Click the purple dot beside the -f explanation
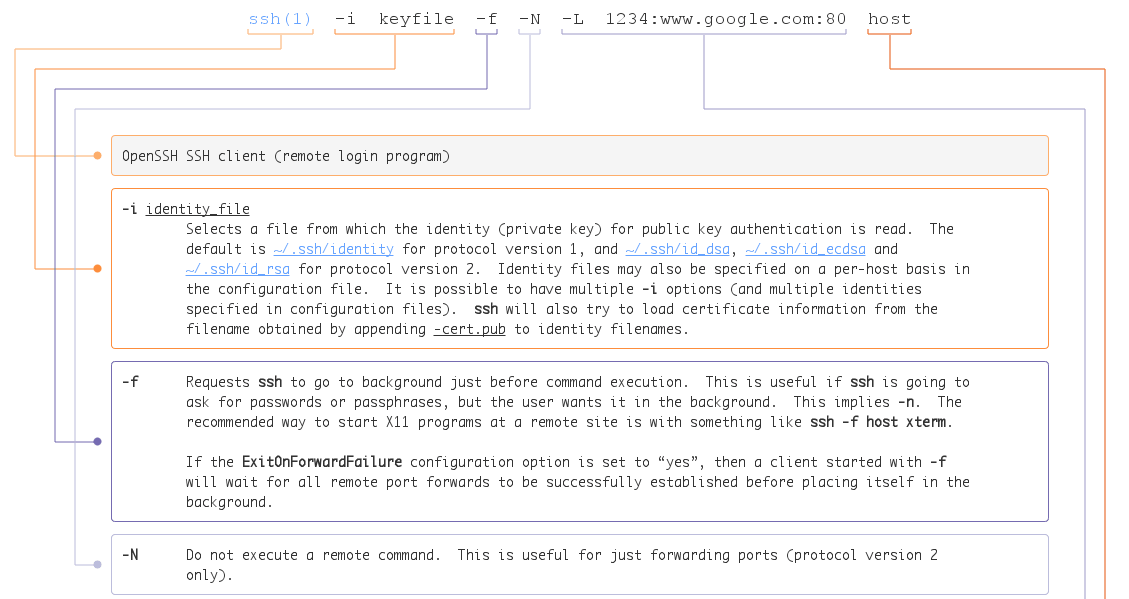This screenshot has height=599, width=1129. click(x=97, y=441)
